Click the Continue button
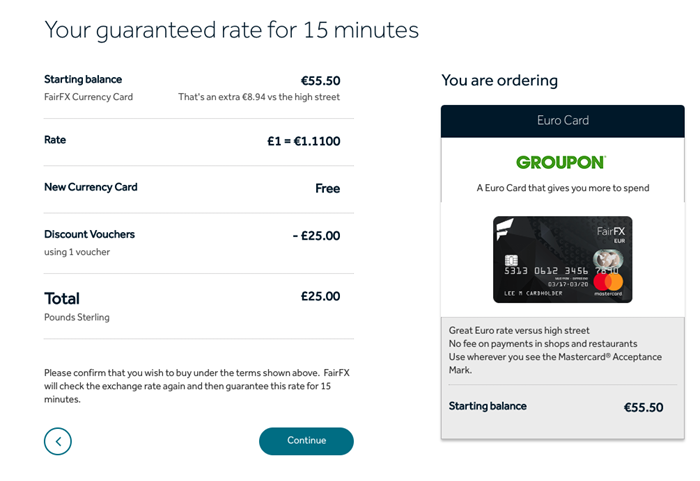 coord(306,441)
